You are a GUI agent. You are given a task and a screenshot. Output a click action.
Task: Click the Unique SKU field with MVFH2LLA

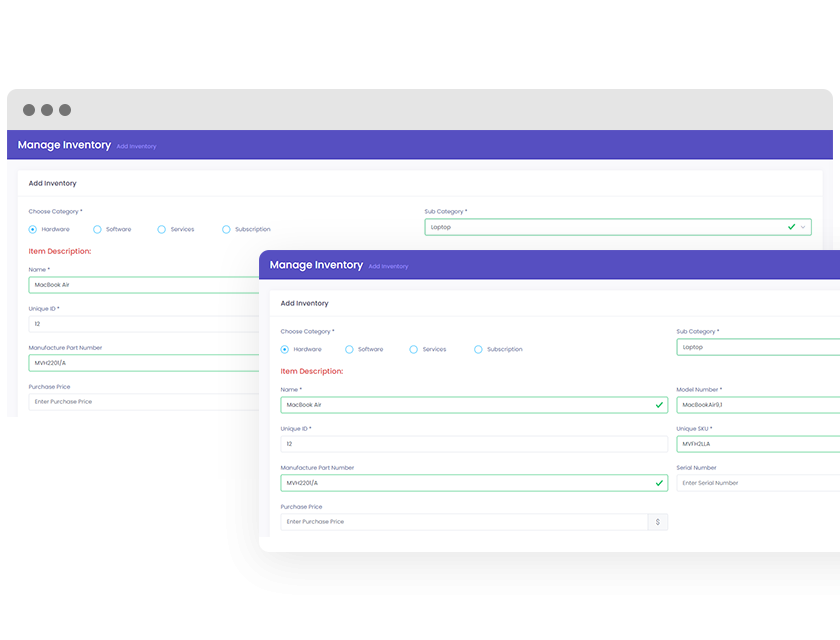click(757, 444)
